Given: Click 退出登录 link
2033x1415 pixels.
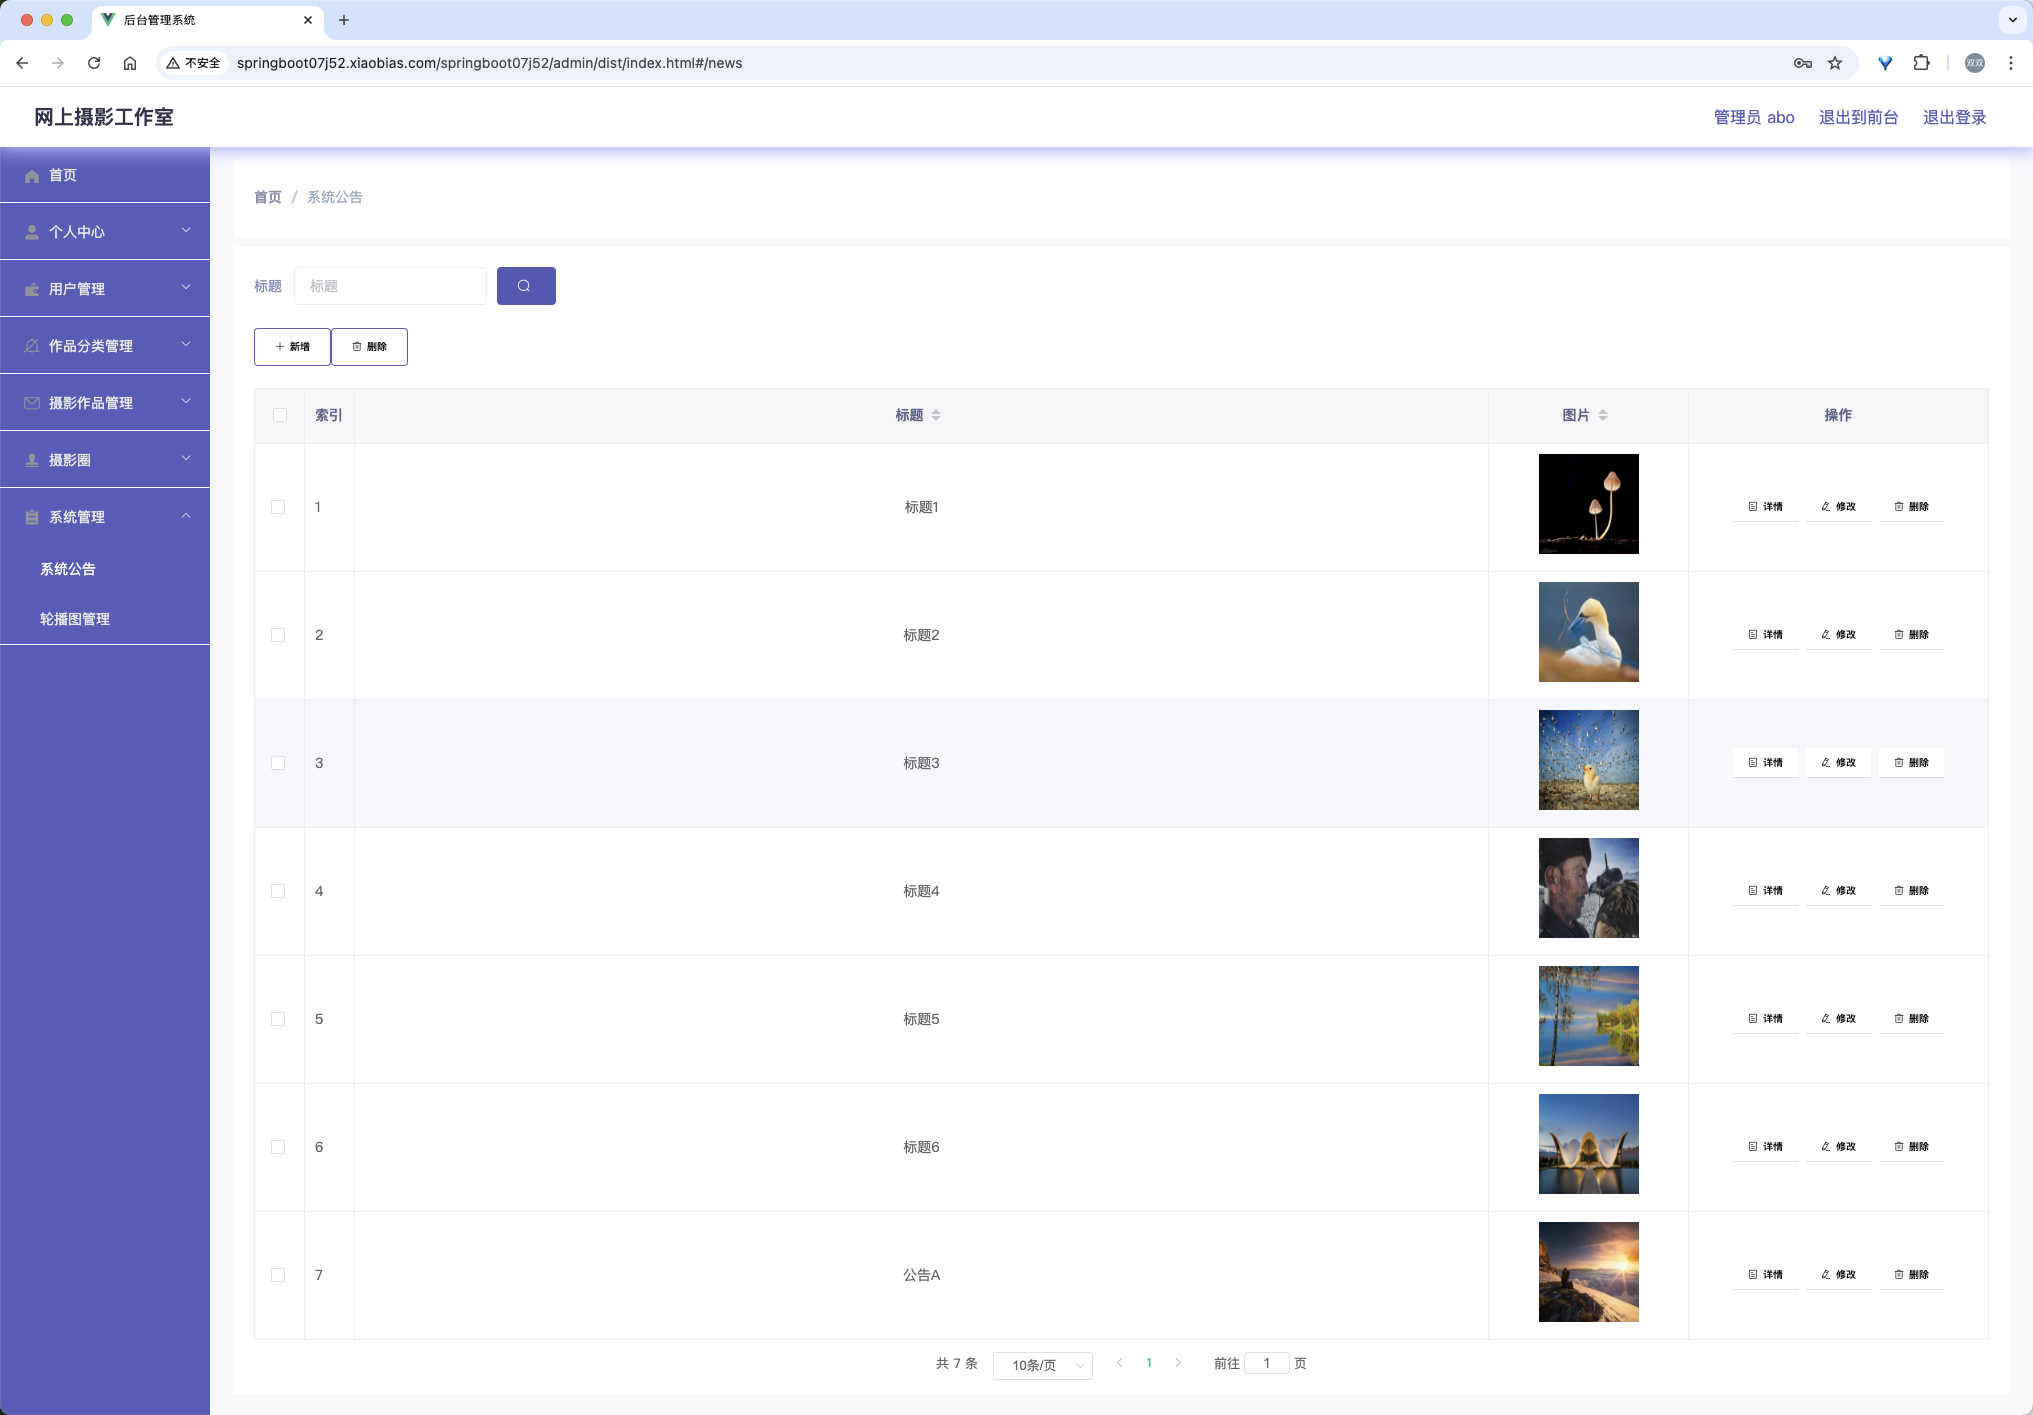Looking at the screenshot, I should [x=1954, y=118].
